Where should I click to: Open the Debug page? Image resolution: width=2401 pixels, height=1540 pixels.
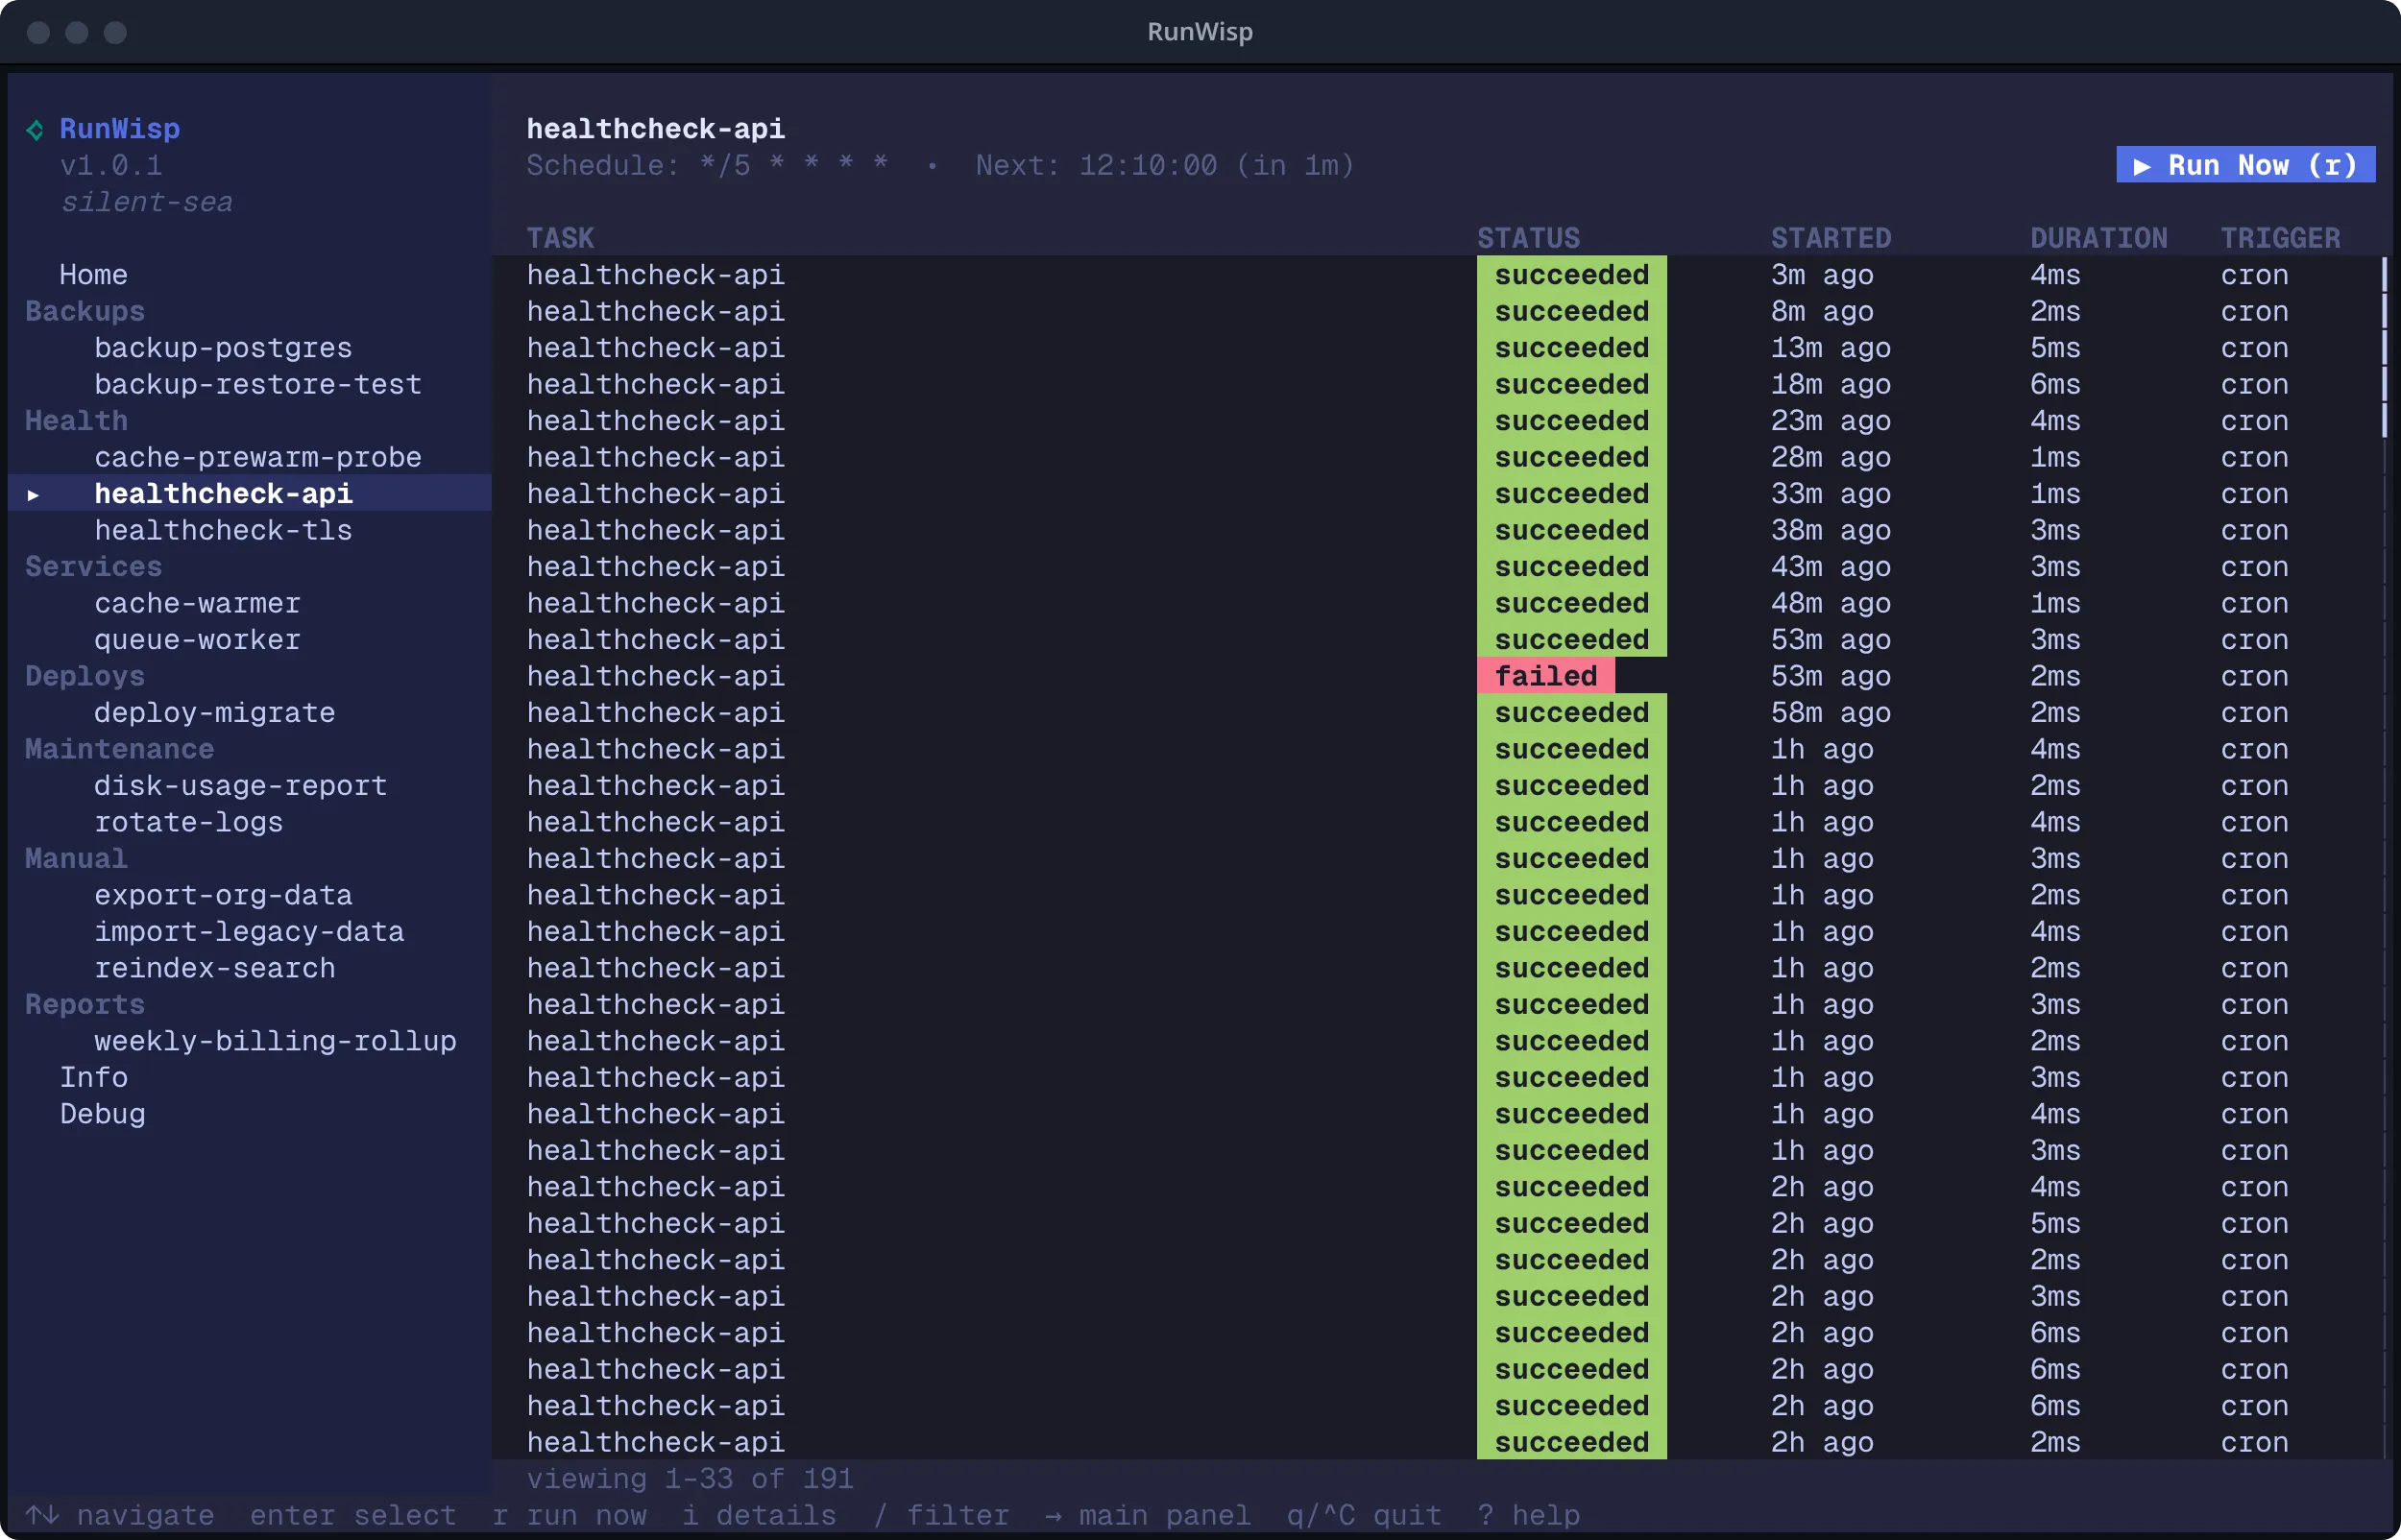click(102, 1114)
